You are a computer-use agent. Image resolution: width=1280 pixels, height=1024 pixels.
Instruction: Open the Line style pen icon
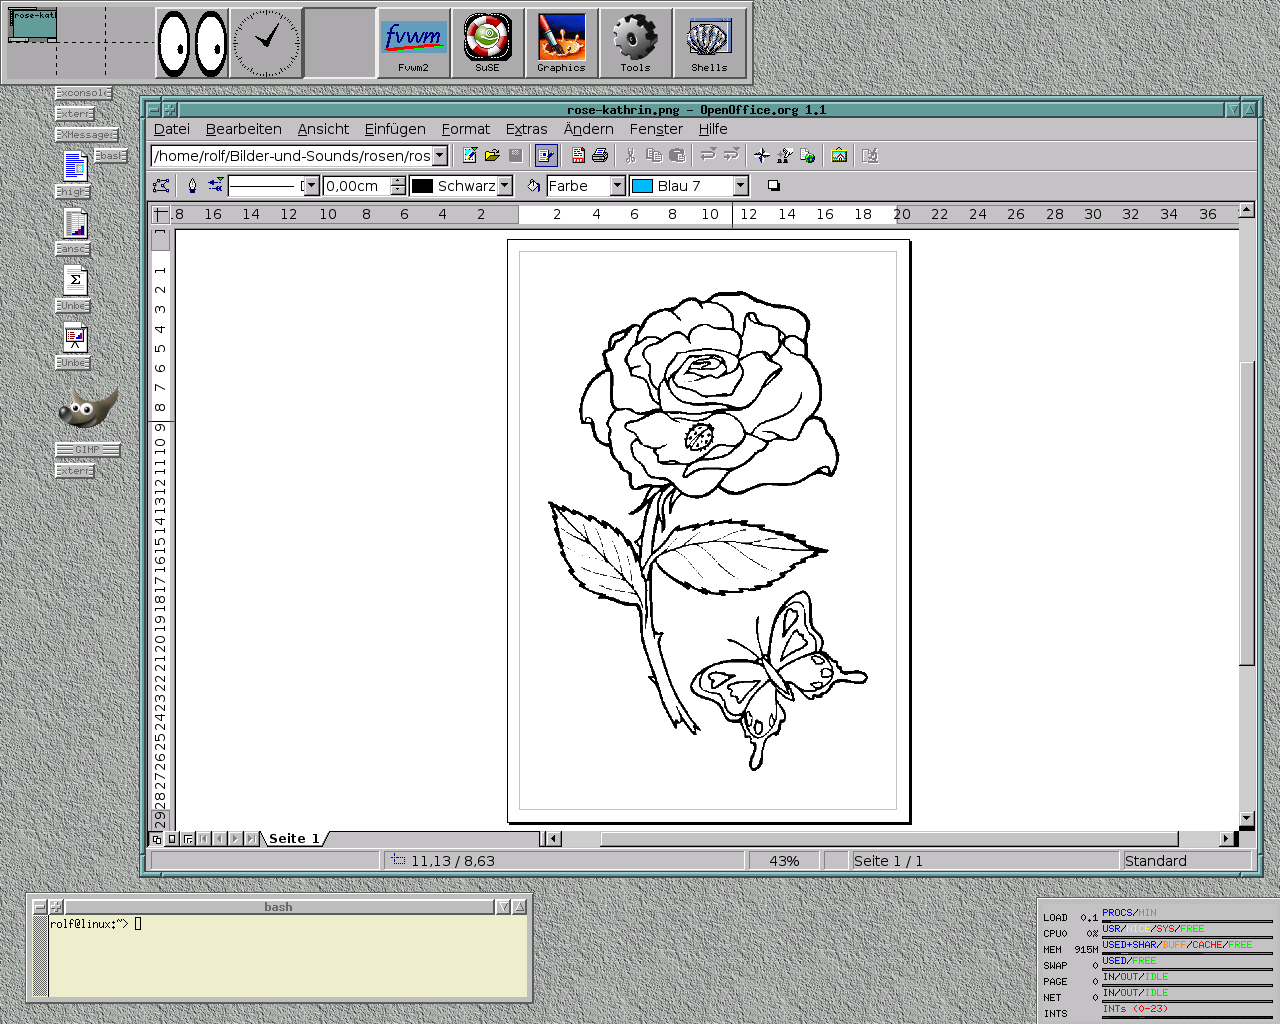click(x=192, y=186)
